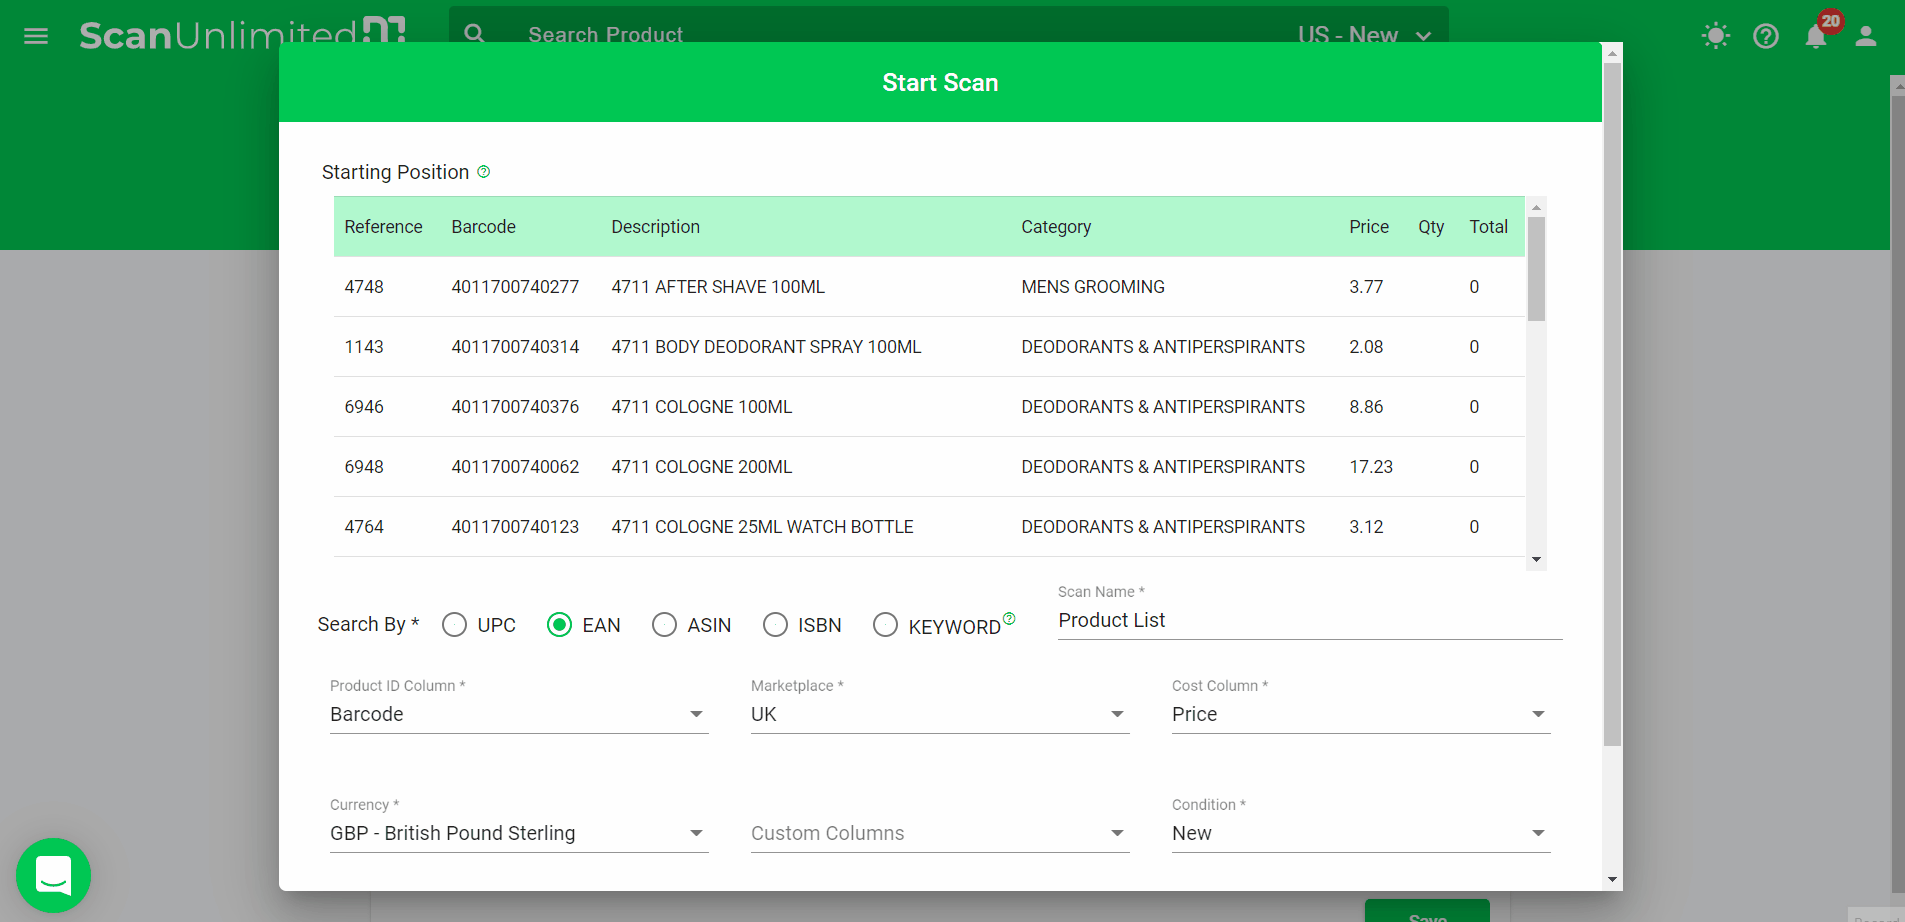
Task: Open the Condition dropdown set to New
Action: 1360,833
